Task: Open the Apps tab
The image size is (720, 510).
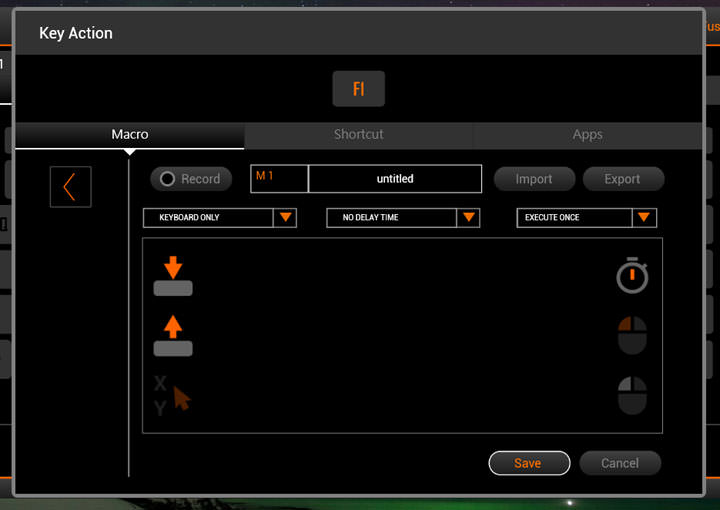Action: [x=587, y=134]
